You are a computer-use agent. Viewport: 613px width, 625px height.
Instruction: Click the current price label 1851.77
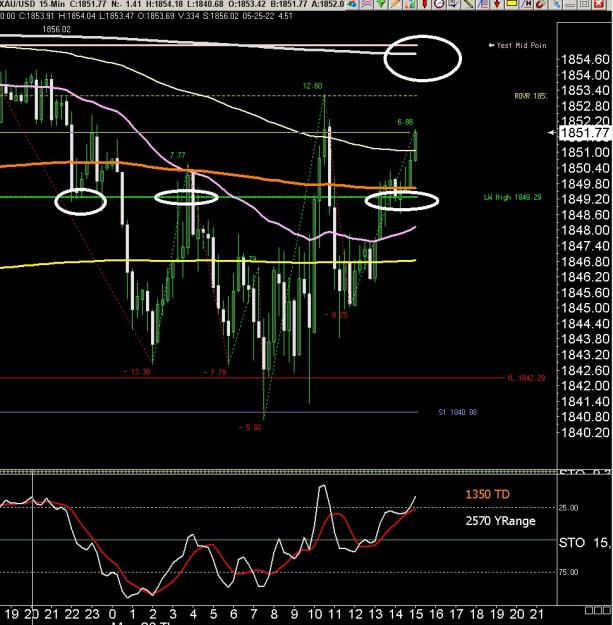tap(585, 133)
